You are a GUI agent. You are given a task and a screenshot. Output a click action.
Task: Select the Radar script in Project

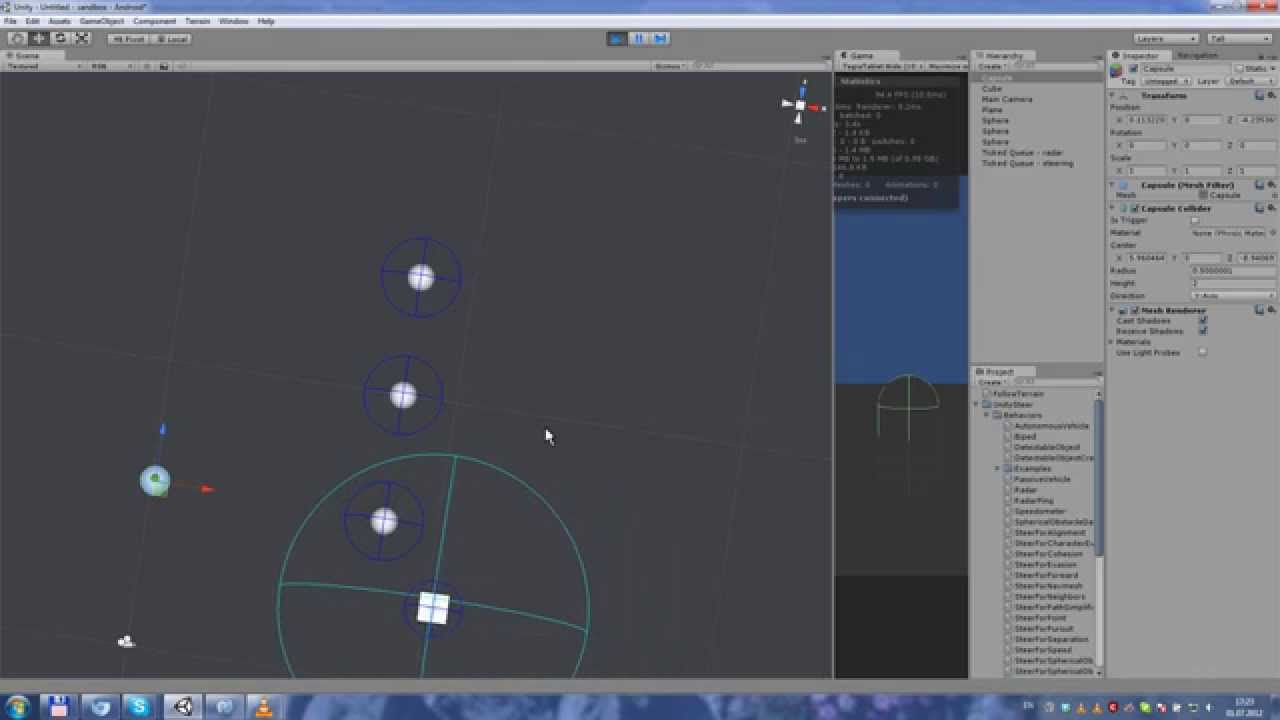1026,490
